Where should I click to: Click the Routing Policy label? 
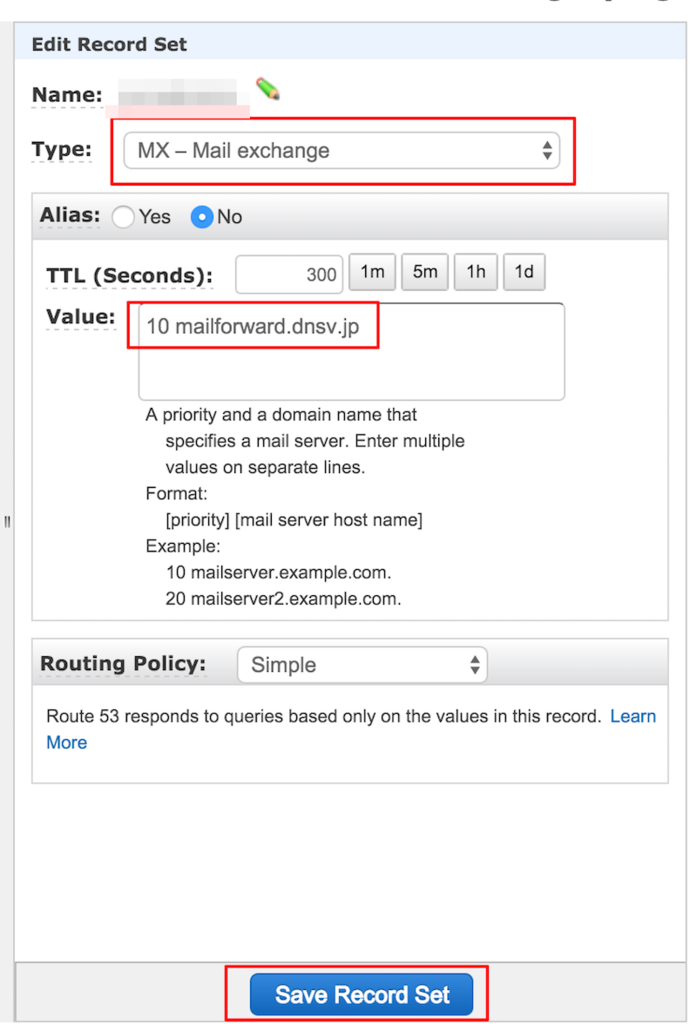click(123, 664)
